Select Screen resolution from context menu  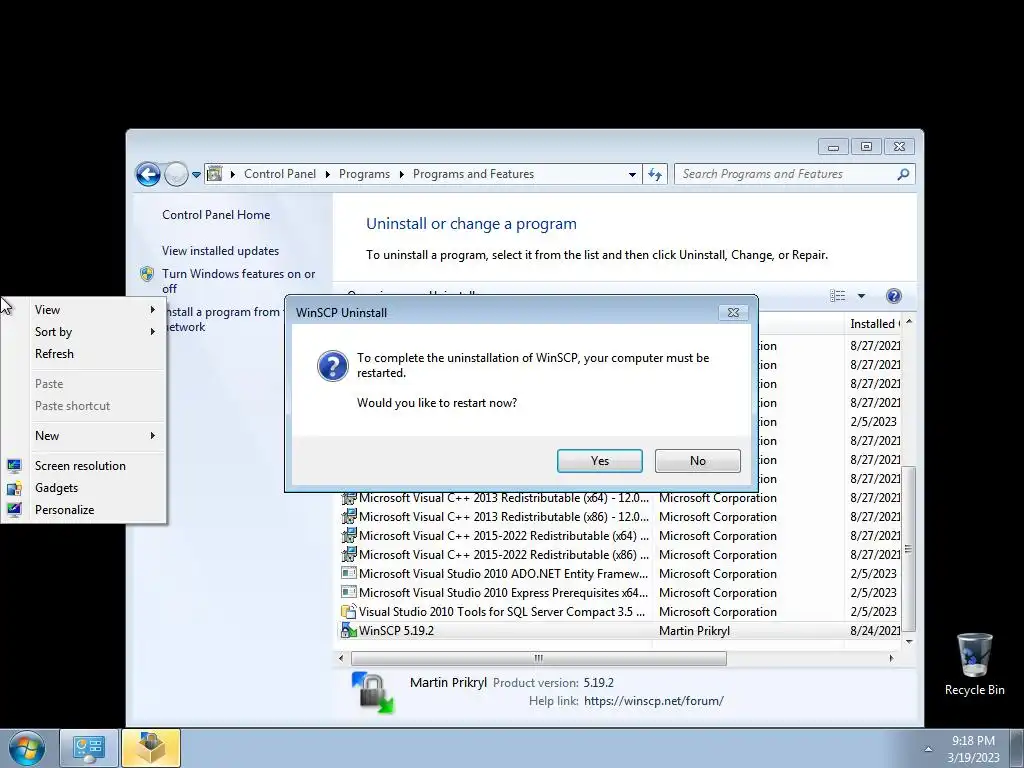coord(84,466)
